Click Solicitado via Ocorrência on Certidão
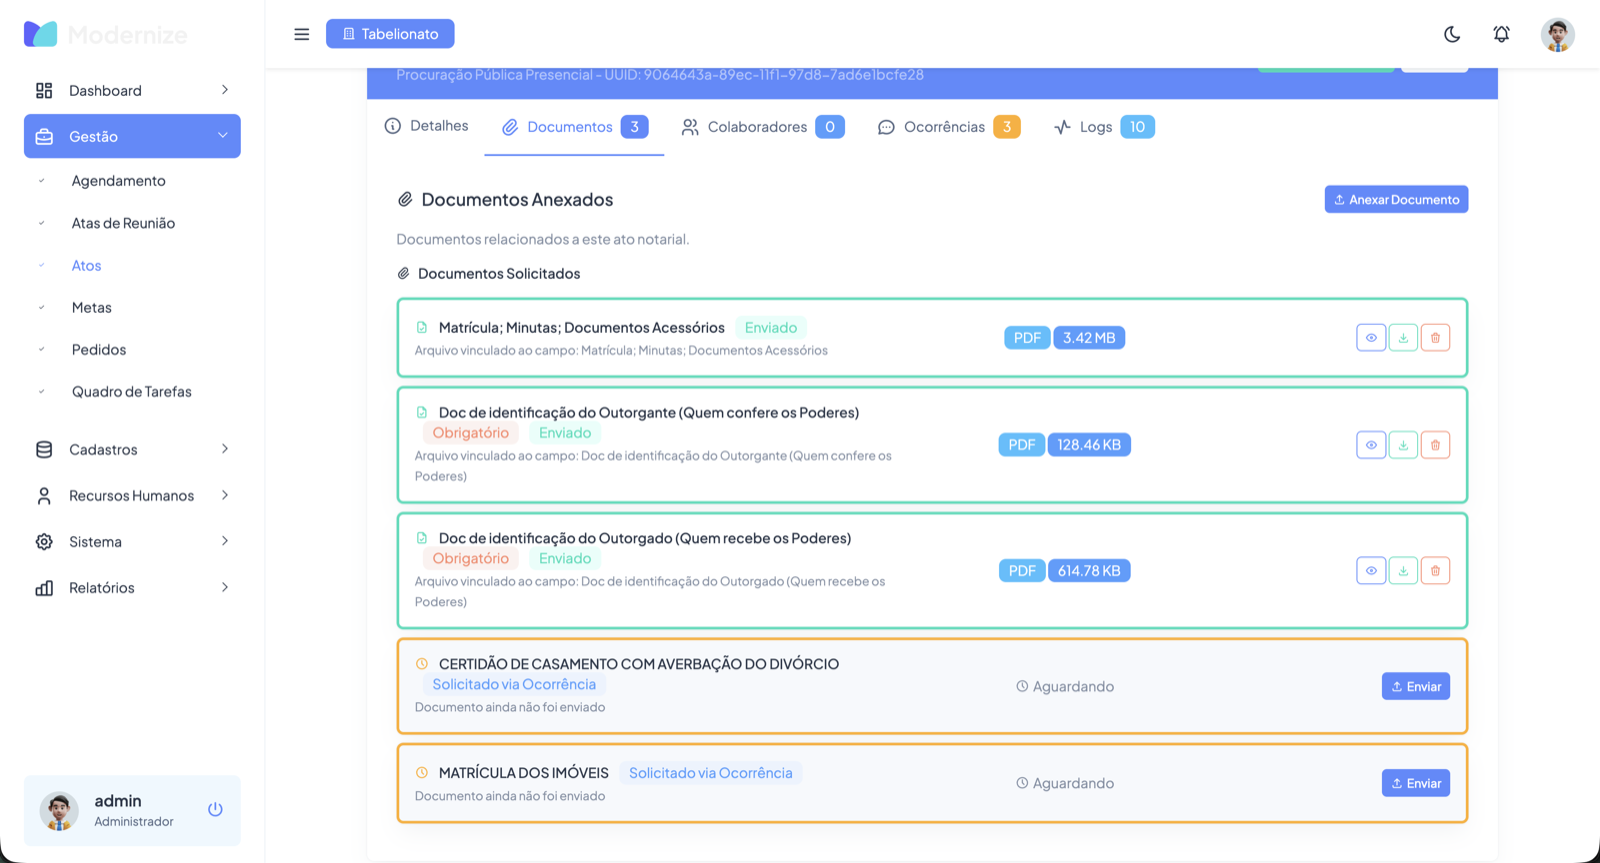The width and height of the screenshot is (1600, 863). coord(514,684)
